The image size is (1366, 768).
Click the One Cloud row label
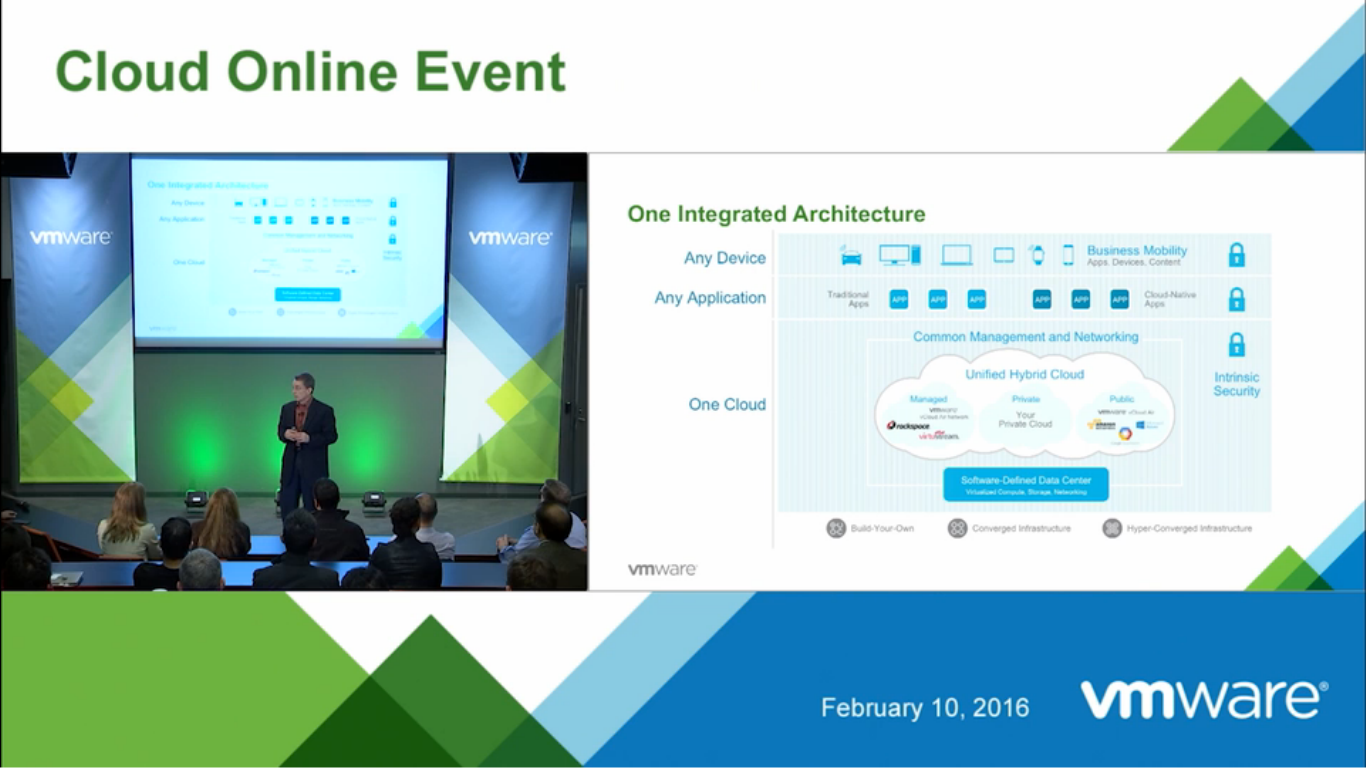[x=727, y=404]
